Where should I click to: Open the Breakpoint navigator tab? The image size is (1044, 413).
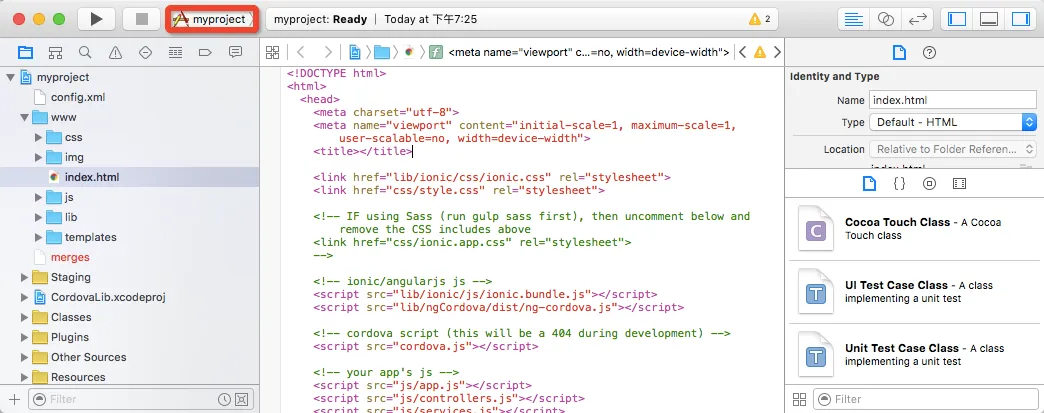coord(205,52)
